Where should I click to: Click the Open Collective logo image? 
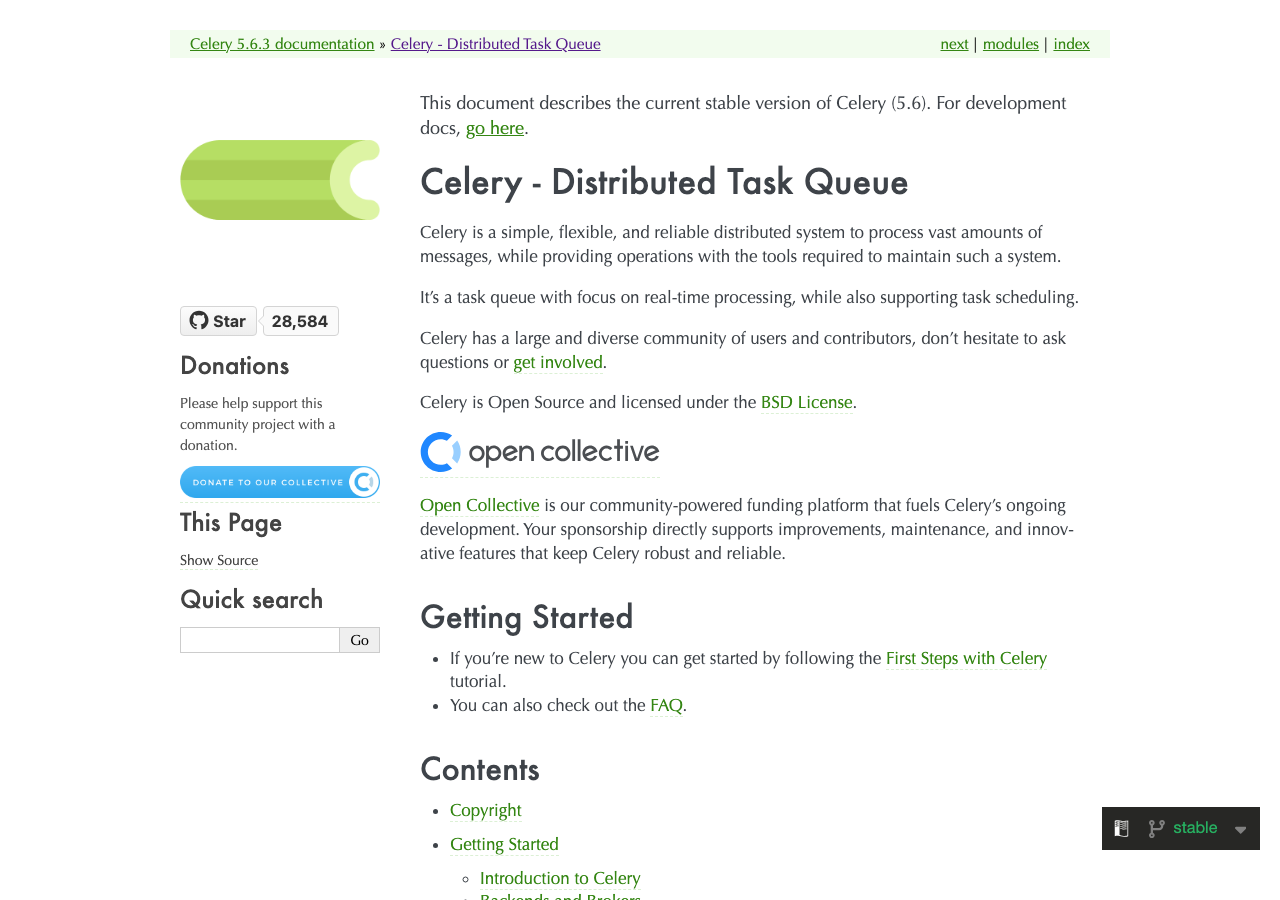pyautogui.click(x=540, y=452)
